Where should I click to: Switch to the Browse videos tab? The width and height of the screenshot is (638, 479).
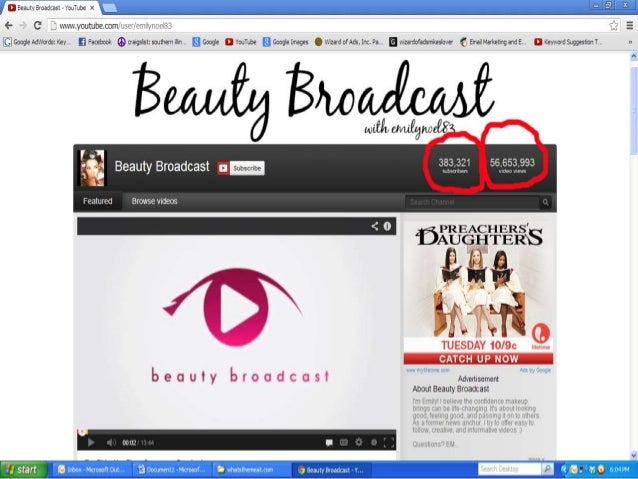coord(155,201)
